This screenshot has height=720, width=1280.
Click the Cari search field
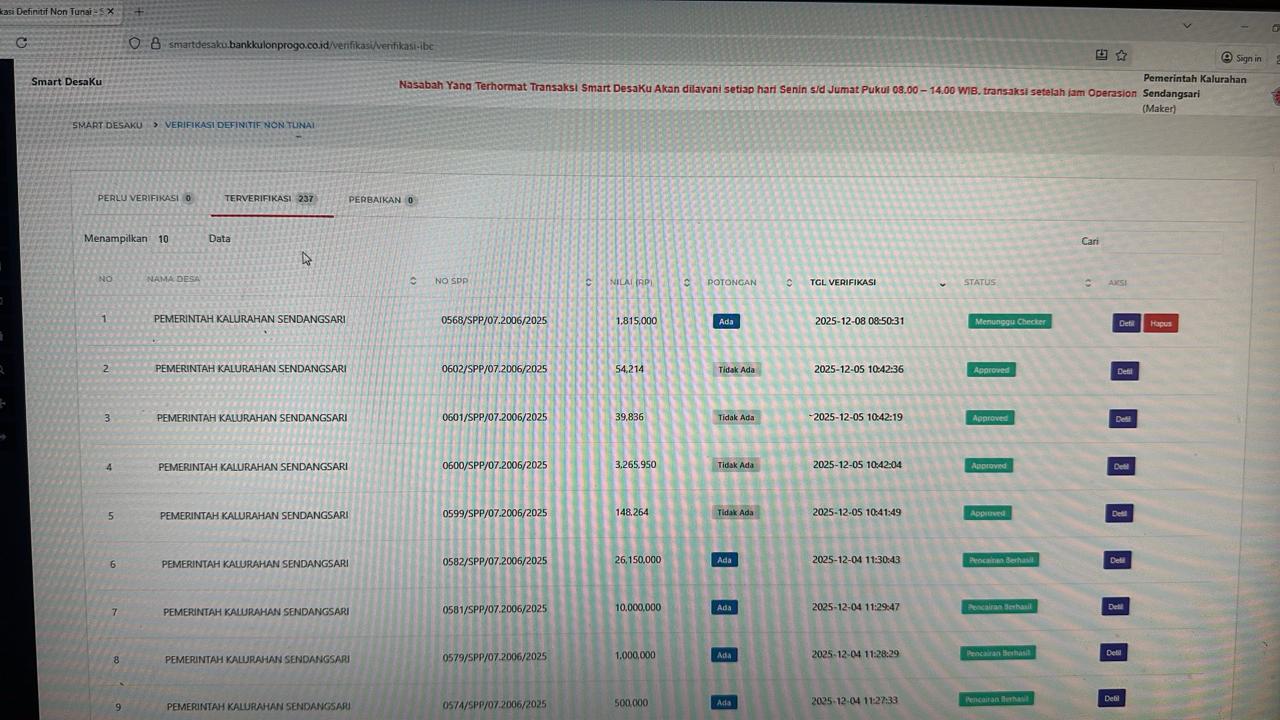(x=1160, y=241)
